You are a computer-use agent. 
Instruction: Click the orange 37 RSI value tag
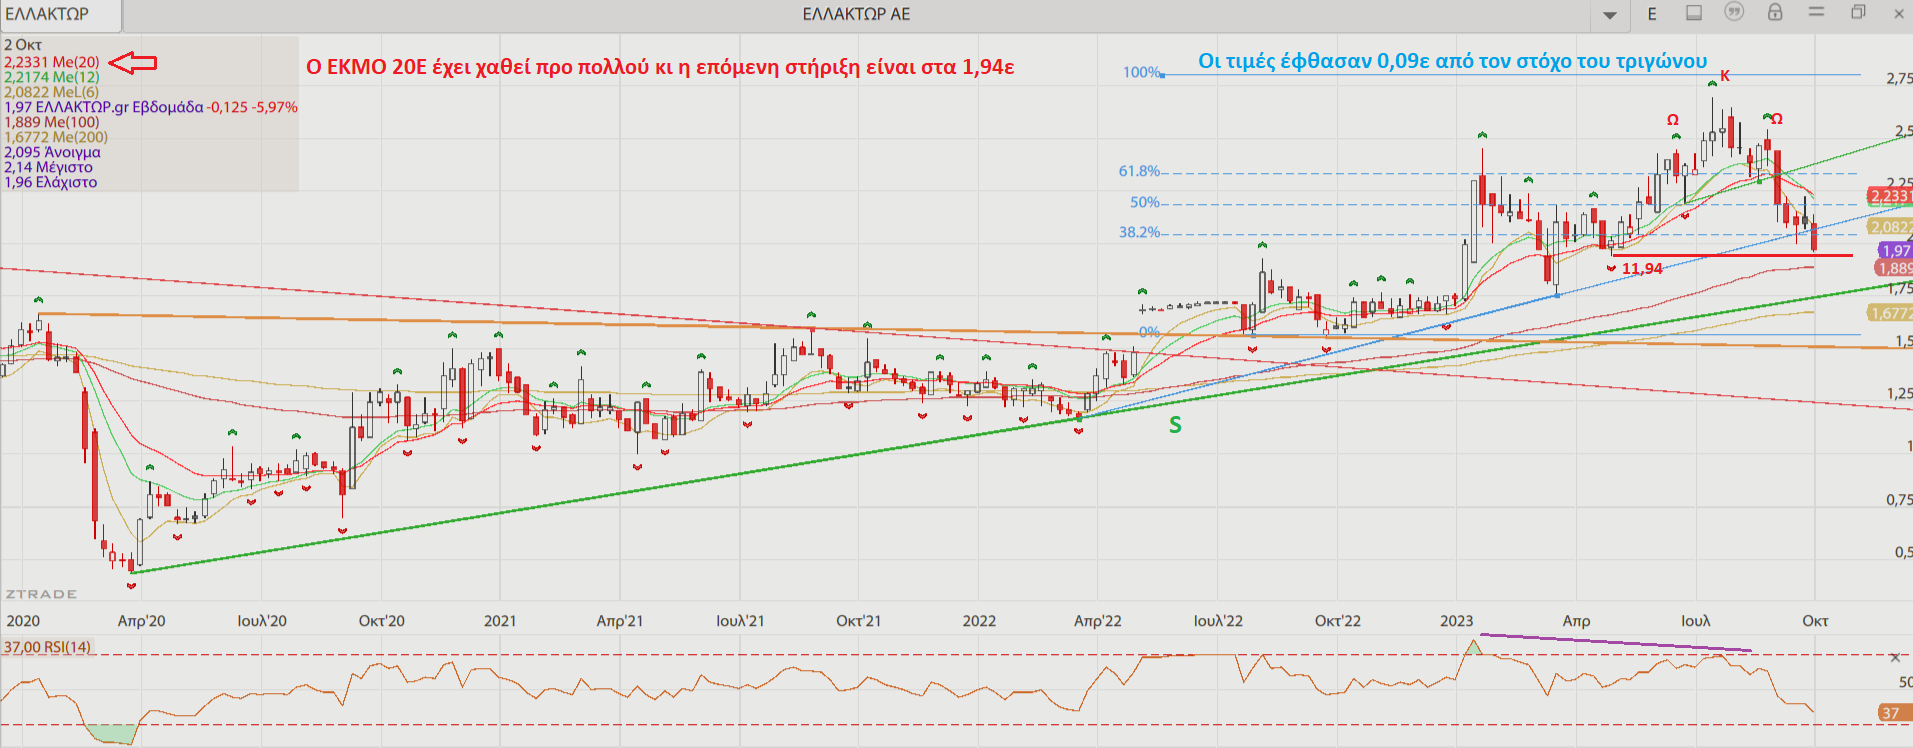[x=1895, y=713]
